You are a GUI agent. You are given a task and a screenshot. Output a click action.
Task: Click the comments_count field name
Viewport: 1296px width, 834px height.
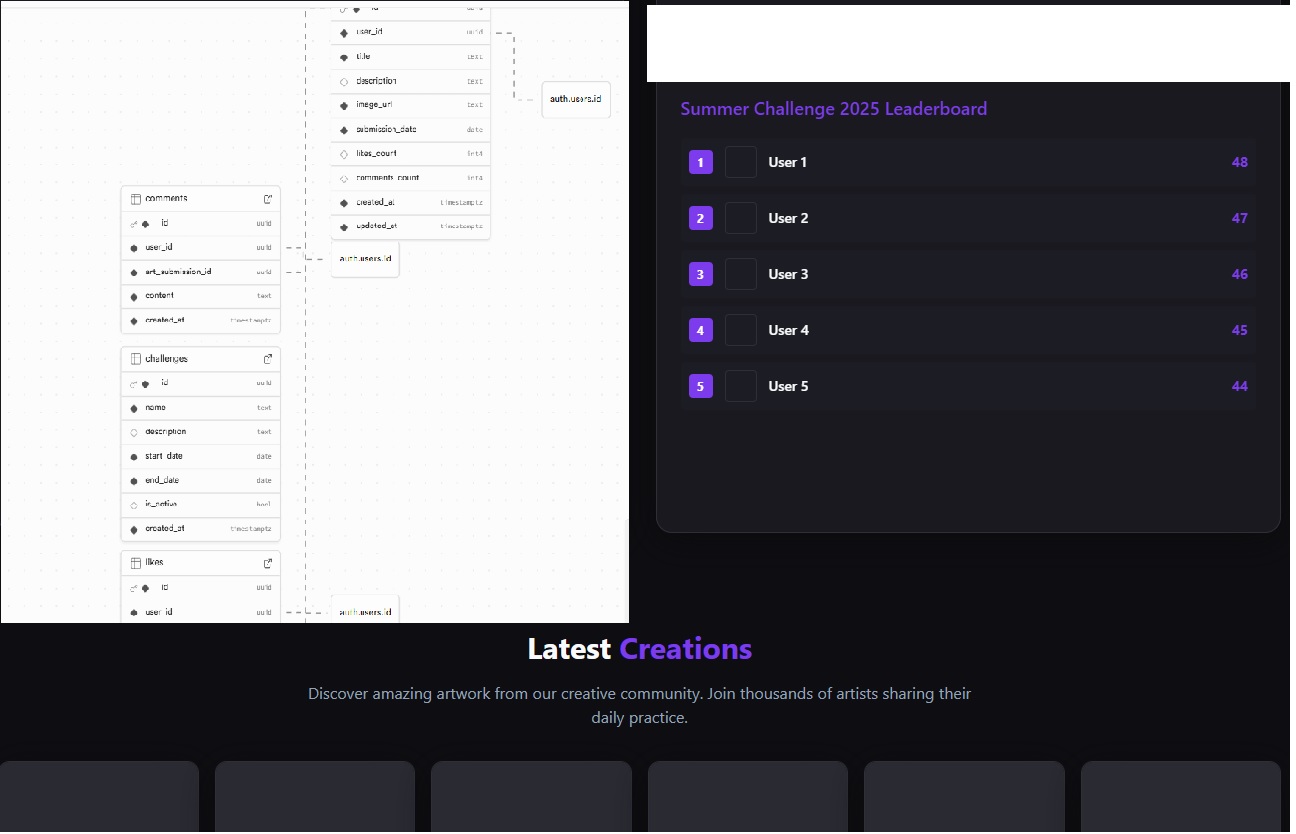pos(388,178)
